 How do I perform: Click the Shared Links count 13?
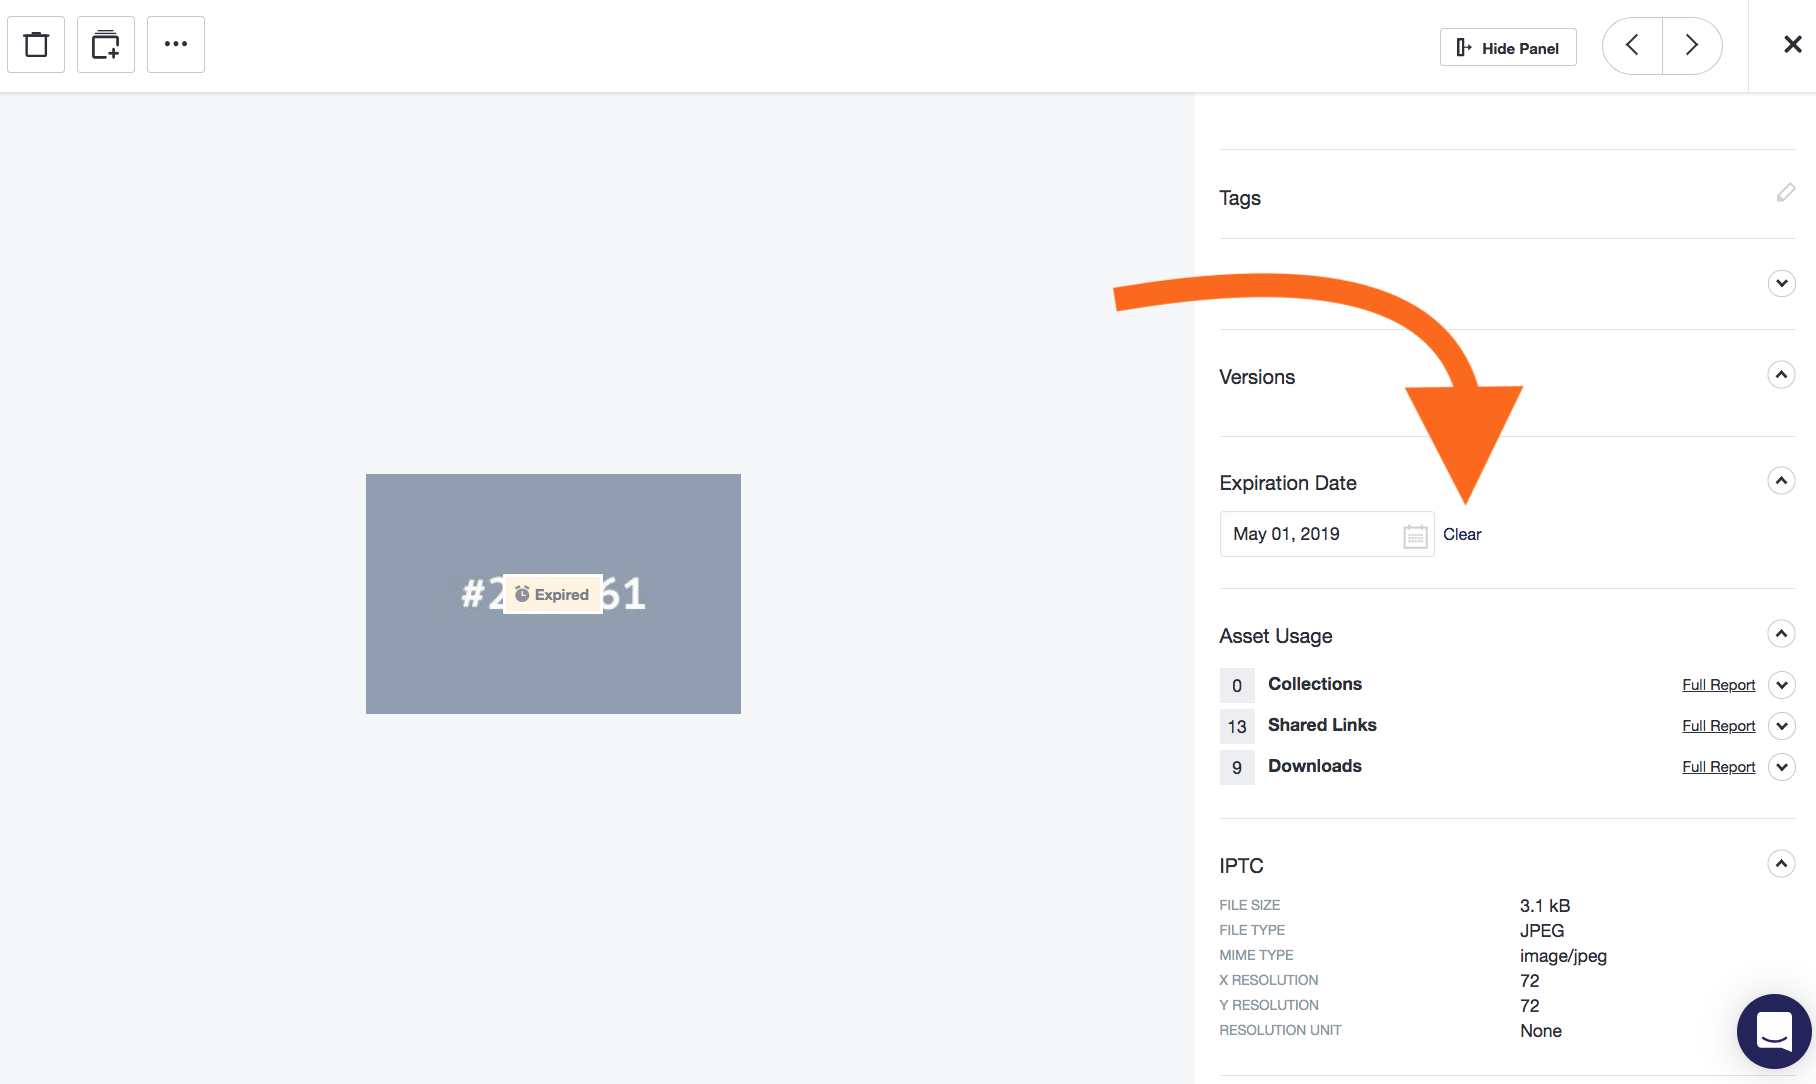[1237, 727]
